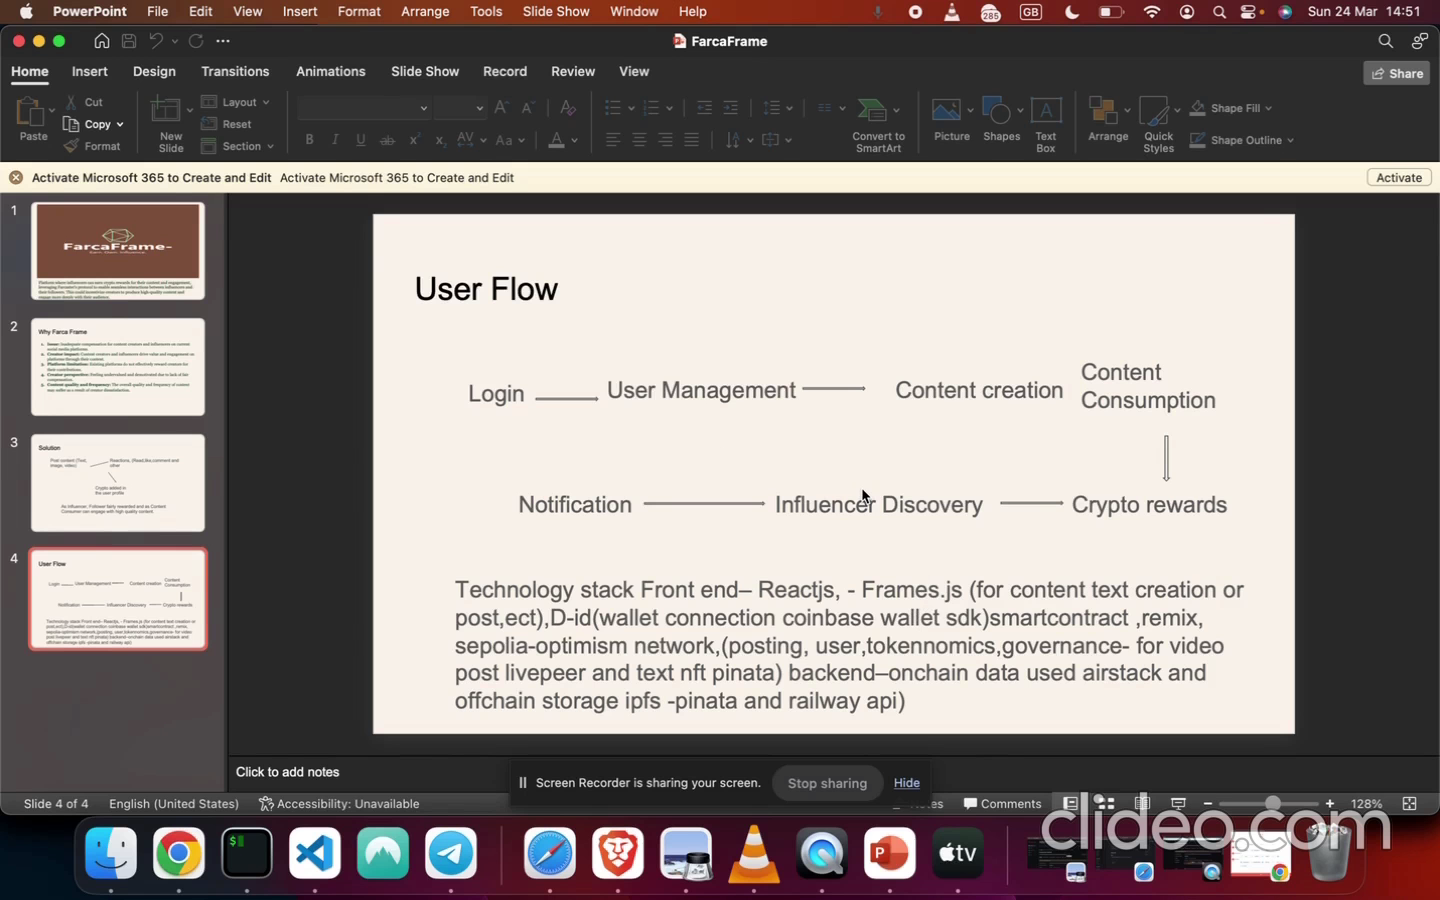Click the Activate button

click(1399, 177)
